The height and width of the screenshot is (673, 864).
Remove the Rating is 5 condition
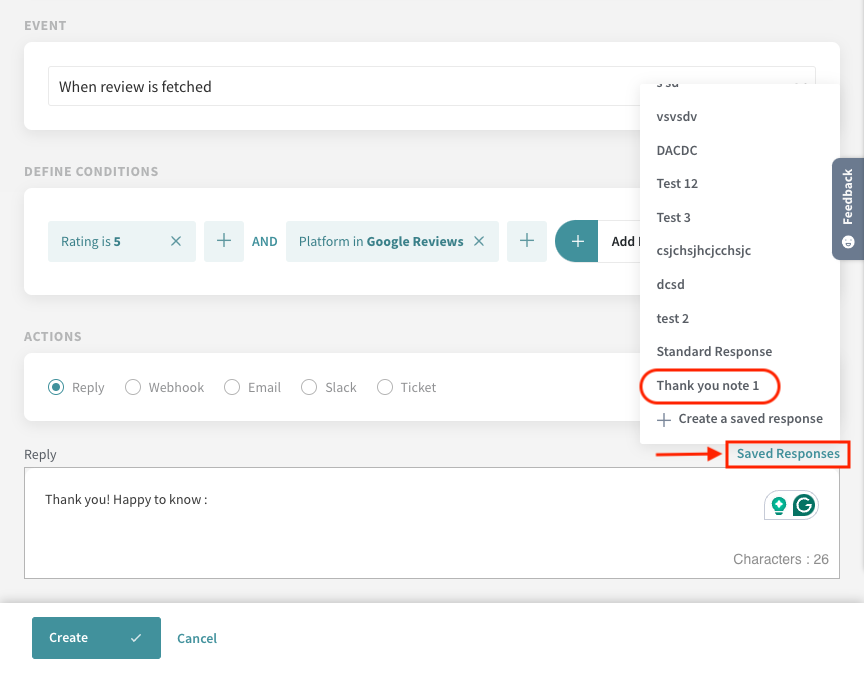pos(176,241)
